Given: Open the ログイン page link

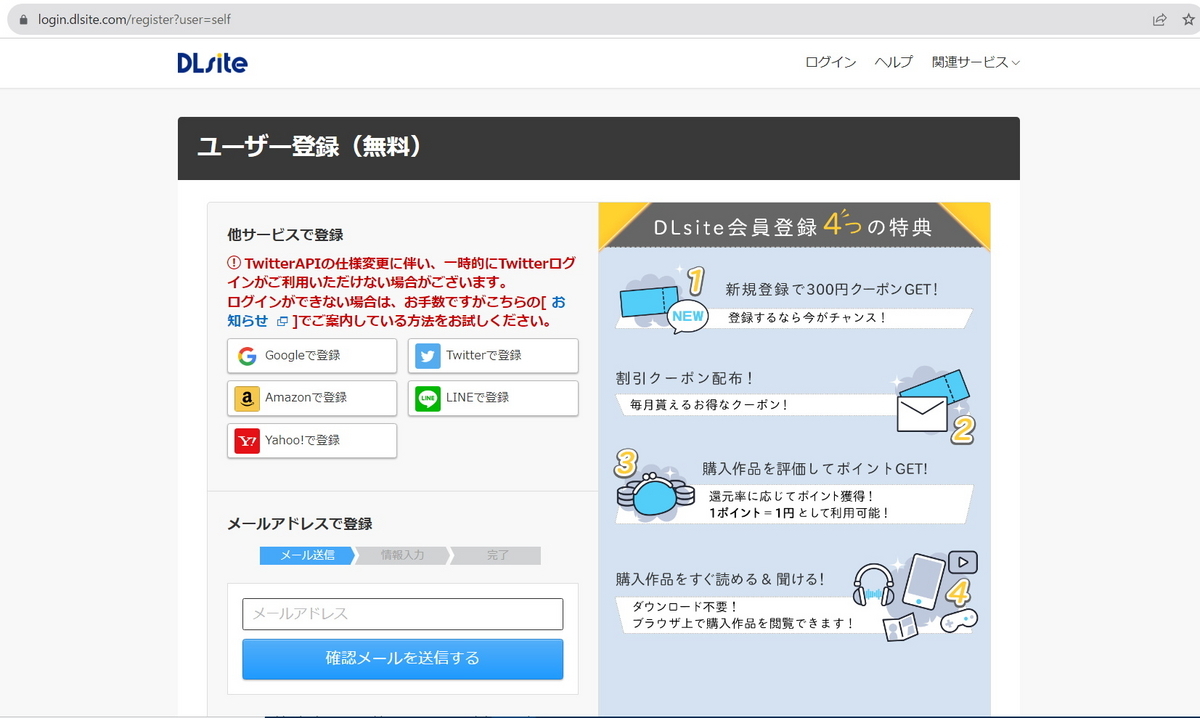Looking at the screenshot, I should coord(830,62).
